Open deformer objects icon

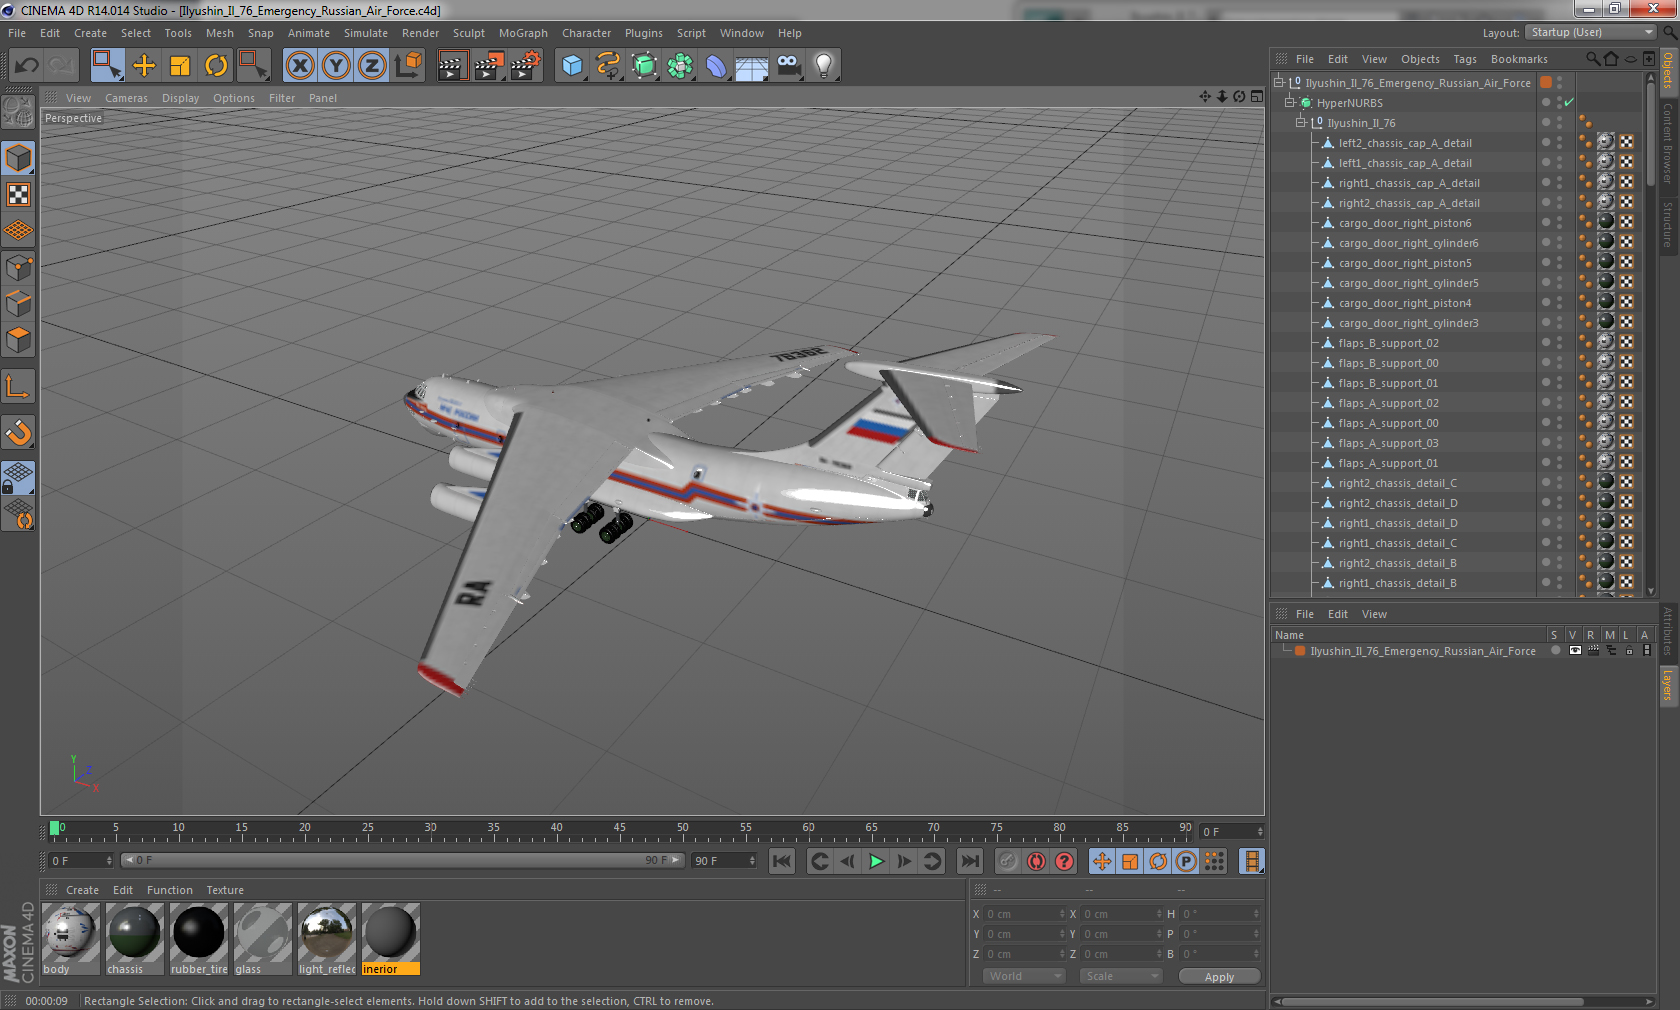716,66
